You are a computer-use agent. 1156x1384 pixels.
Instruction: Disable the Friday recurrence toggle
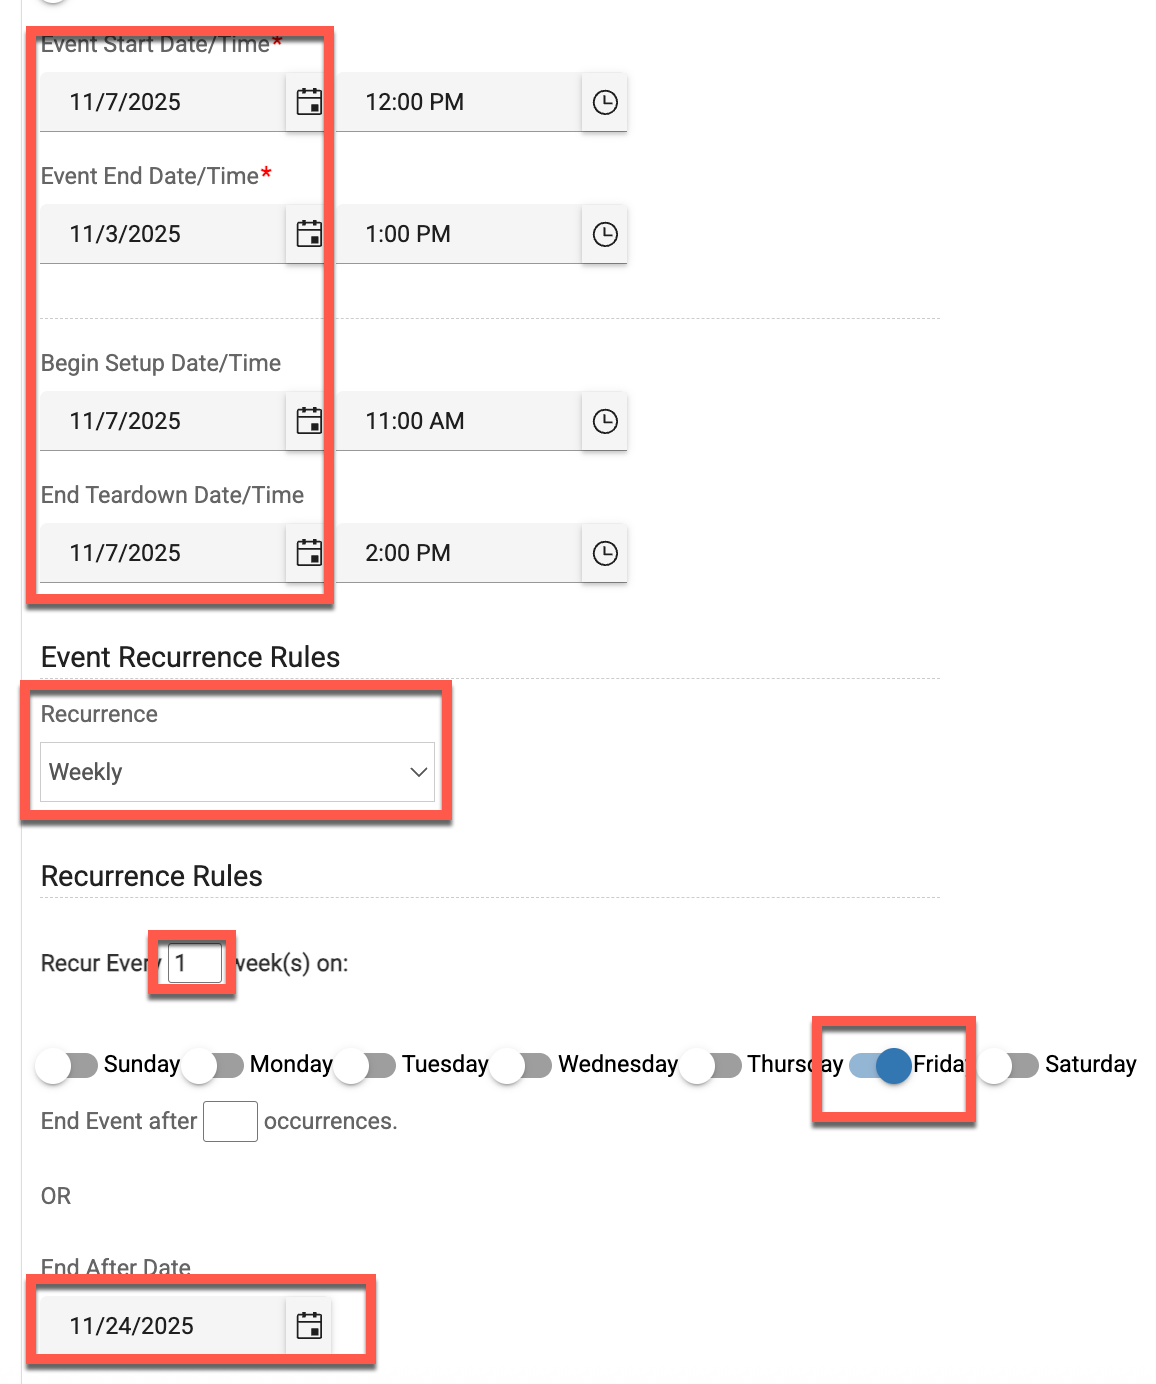881,1065
